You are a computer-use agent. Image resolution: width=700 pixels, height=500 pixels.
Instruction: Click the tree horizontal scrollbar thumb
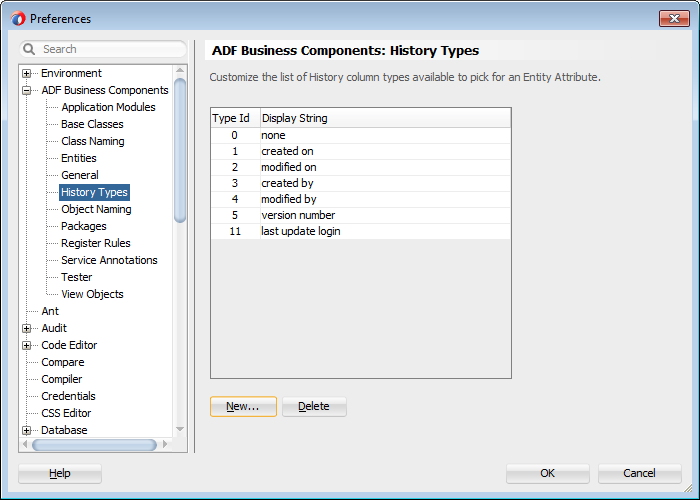[x=95, y=445]
